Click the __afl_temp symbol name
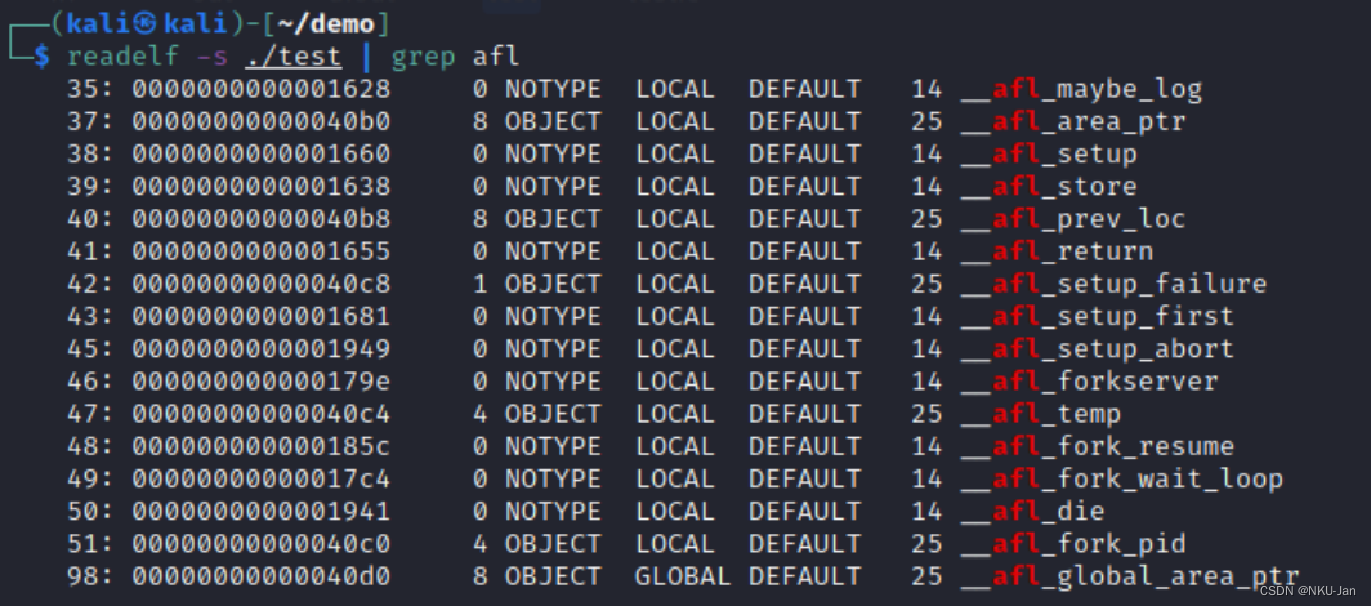Viewport: 1372px width, 606px height. pyautogui.click(x=1040, y=414)
